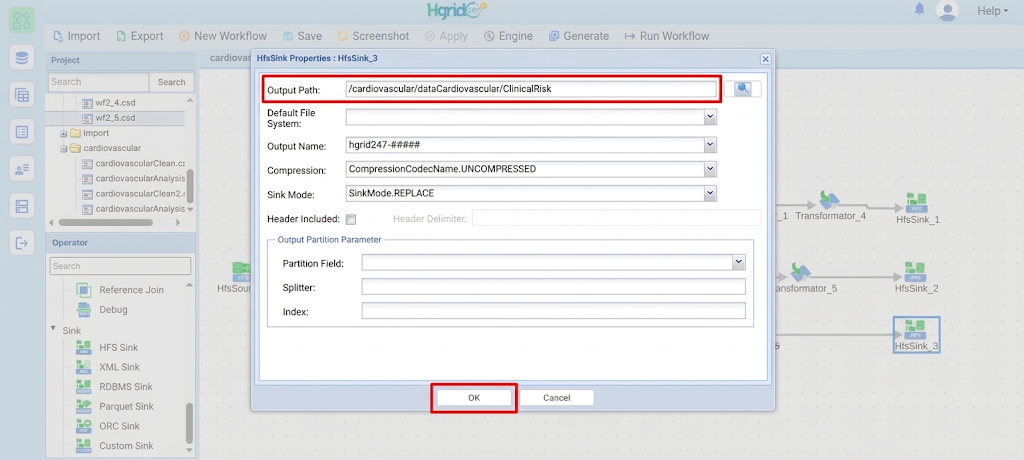This screenshot has height=460, width=1024.
Task: Select wf2_5.csd in project tree
Action: pyautogui.click(x=115, y=118)
